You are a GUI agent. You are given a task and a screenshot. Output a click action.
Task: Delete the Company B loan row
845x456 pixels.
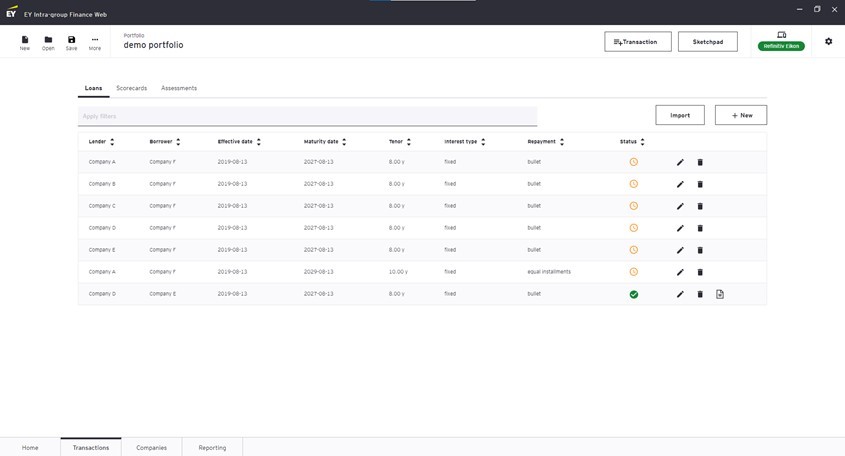700,184
